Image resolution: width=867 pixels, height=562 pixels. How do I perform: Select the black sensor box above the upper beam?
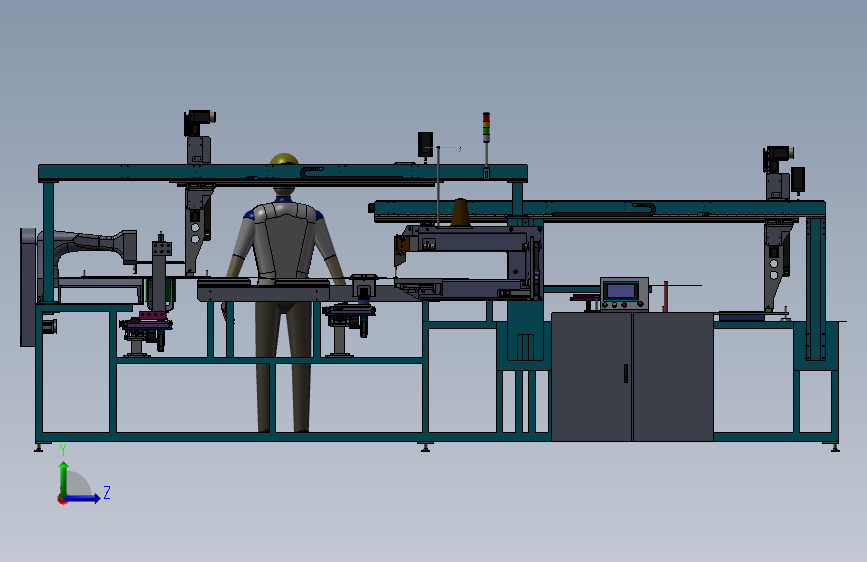point(425,144)
